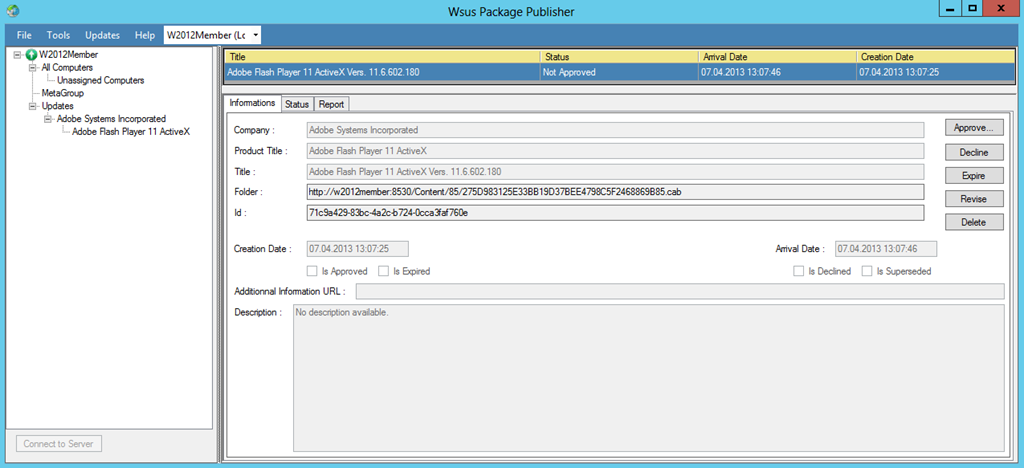This screenshot has height=468, width=1024.
Task: Open the Tools menu
Action: [58, 35]
